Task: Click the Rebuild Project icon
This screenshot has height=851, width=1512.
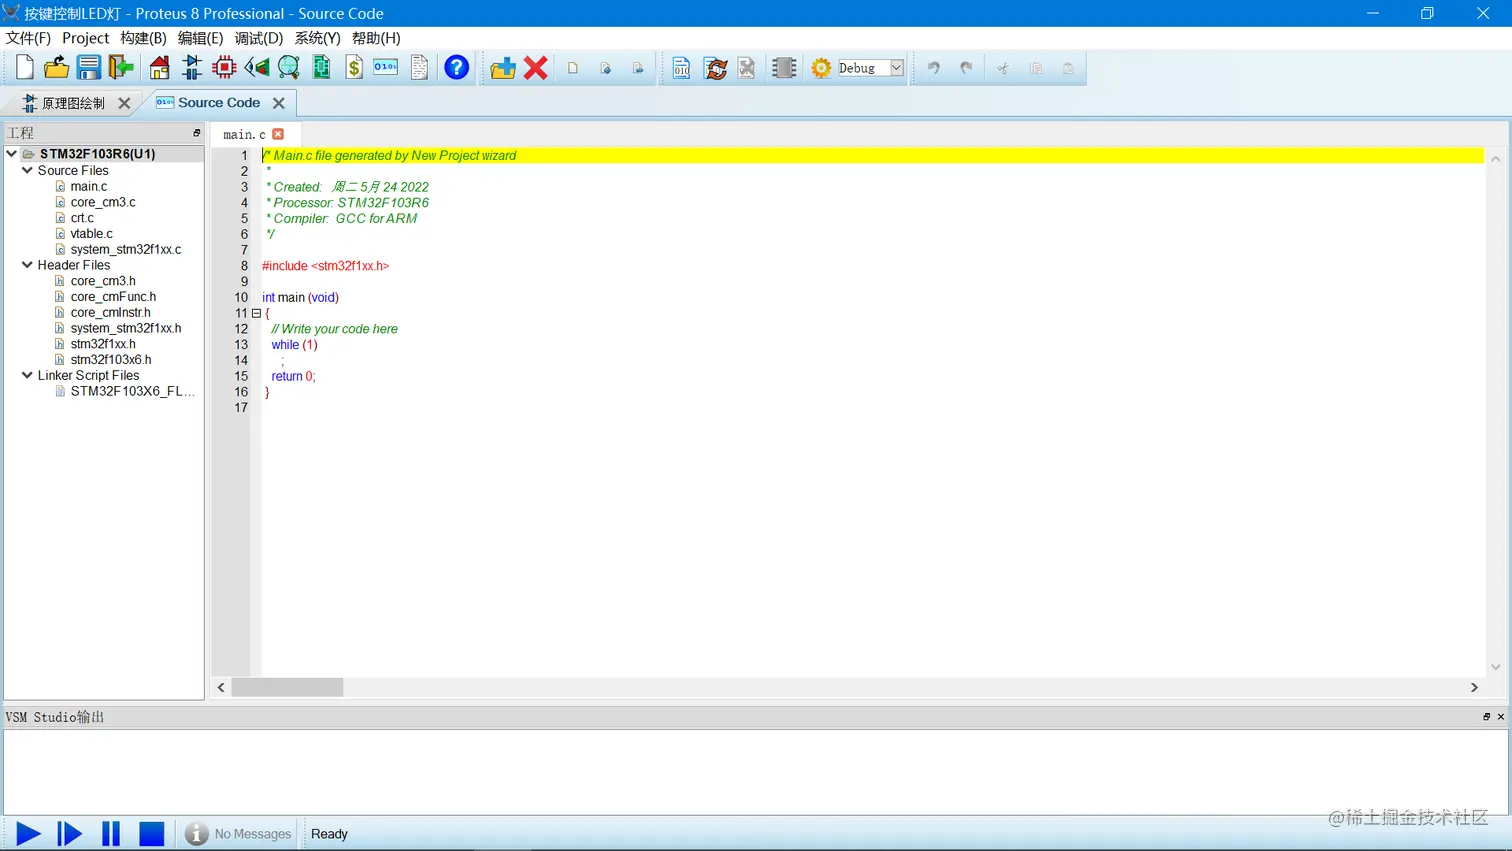Action: (x=716, y=68)
